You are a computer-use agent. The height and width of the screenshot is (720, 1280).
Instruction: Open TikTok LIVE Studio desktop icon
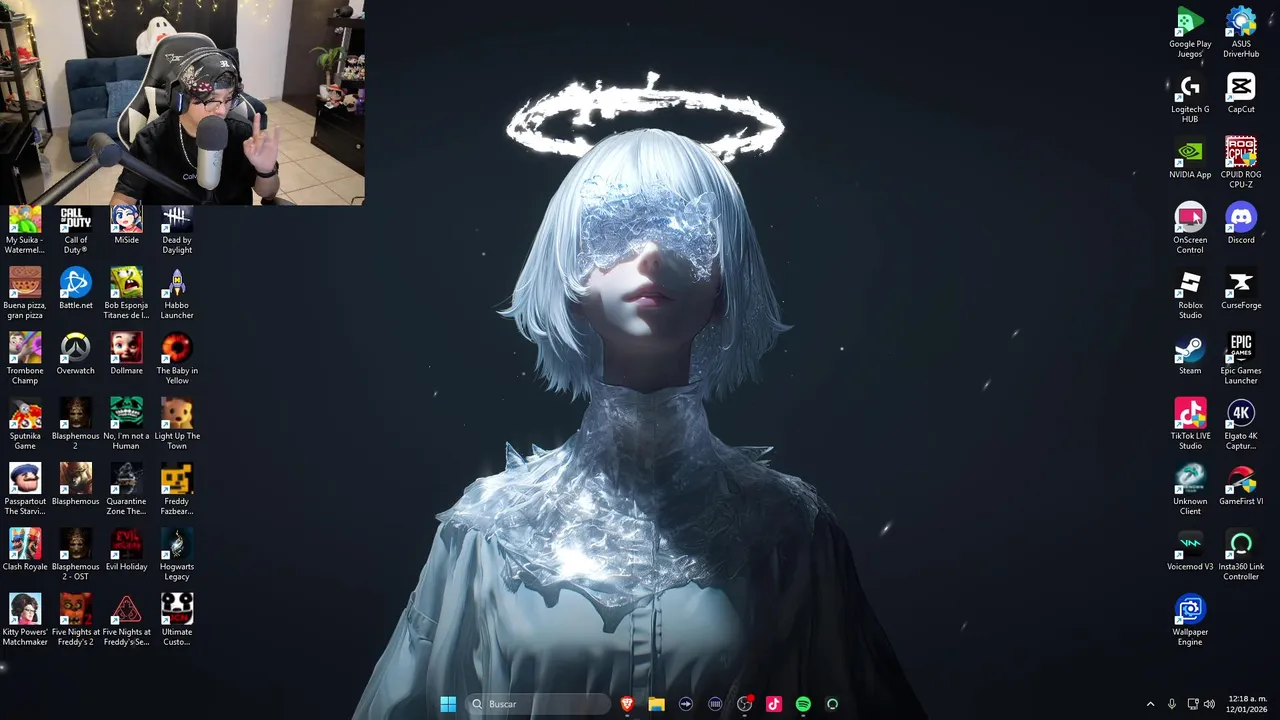click(x=1190, y=425)
